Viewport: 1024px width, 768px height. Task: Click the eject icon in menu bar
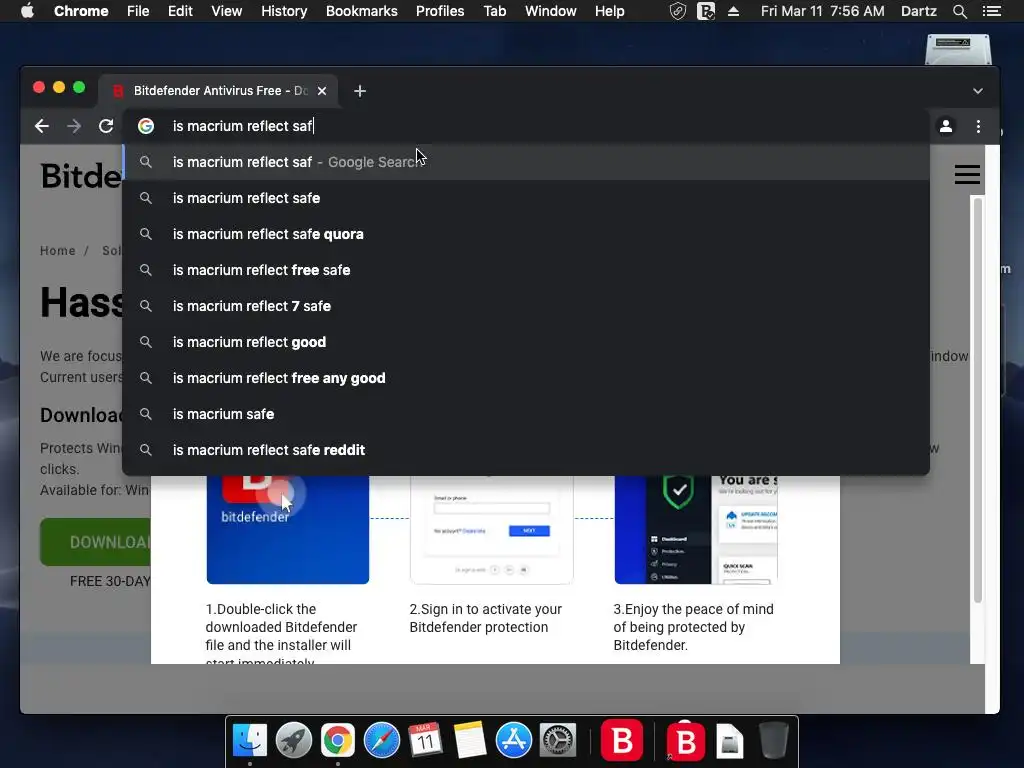(733, 11)
